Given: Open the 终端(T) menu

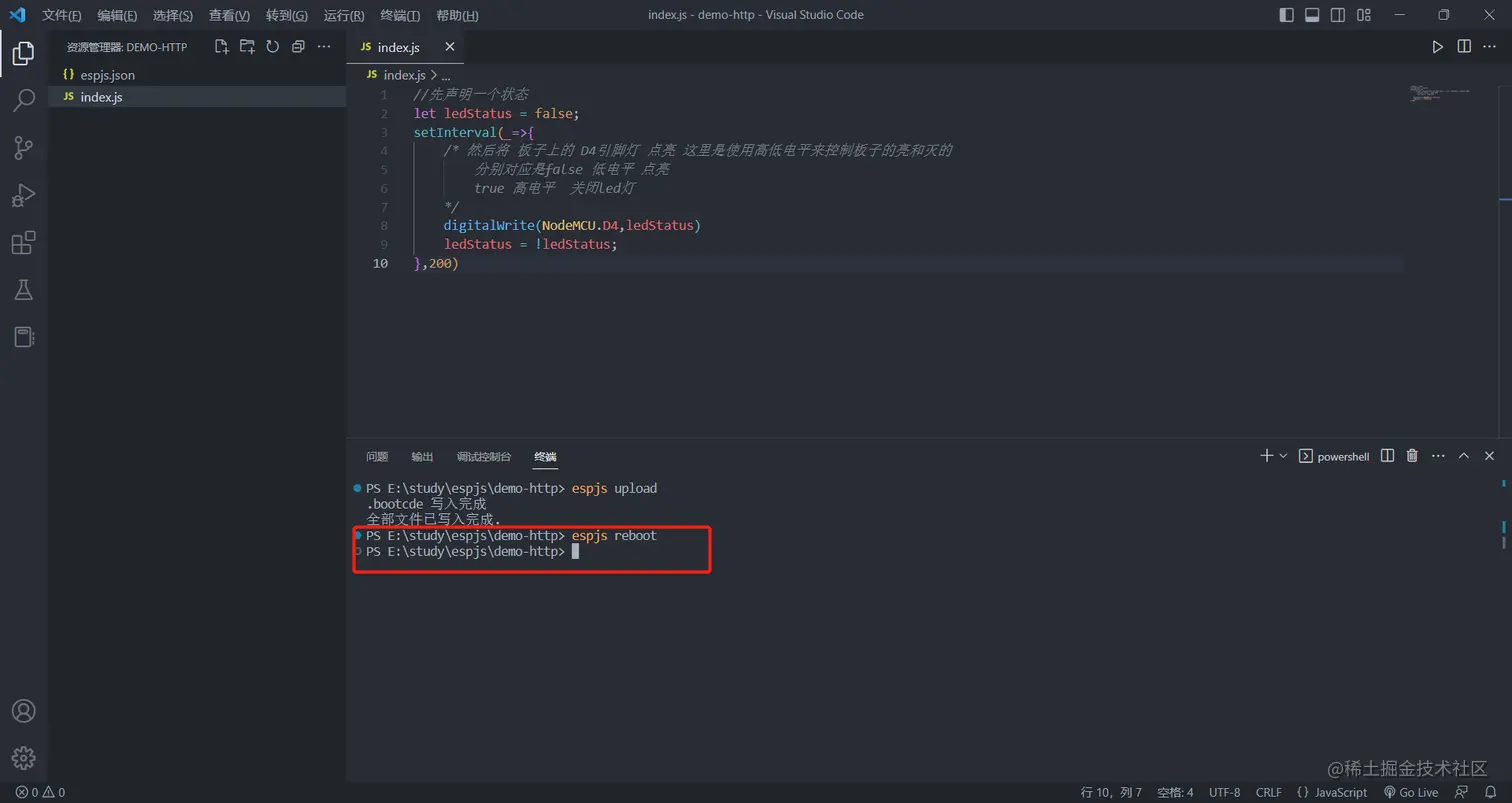Looking at the screenshot, I should click(x=401, y=15).
